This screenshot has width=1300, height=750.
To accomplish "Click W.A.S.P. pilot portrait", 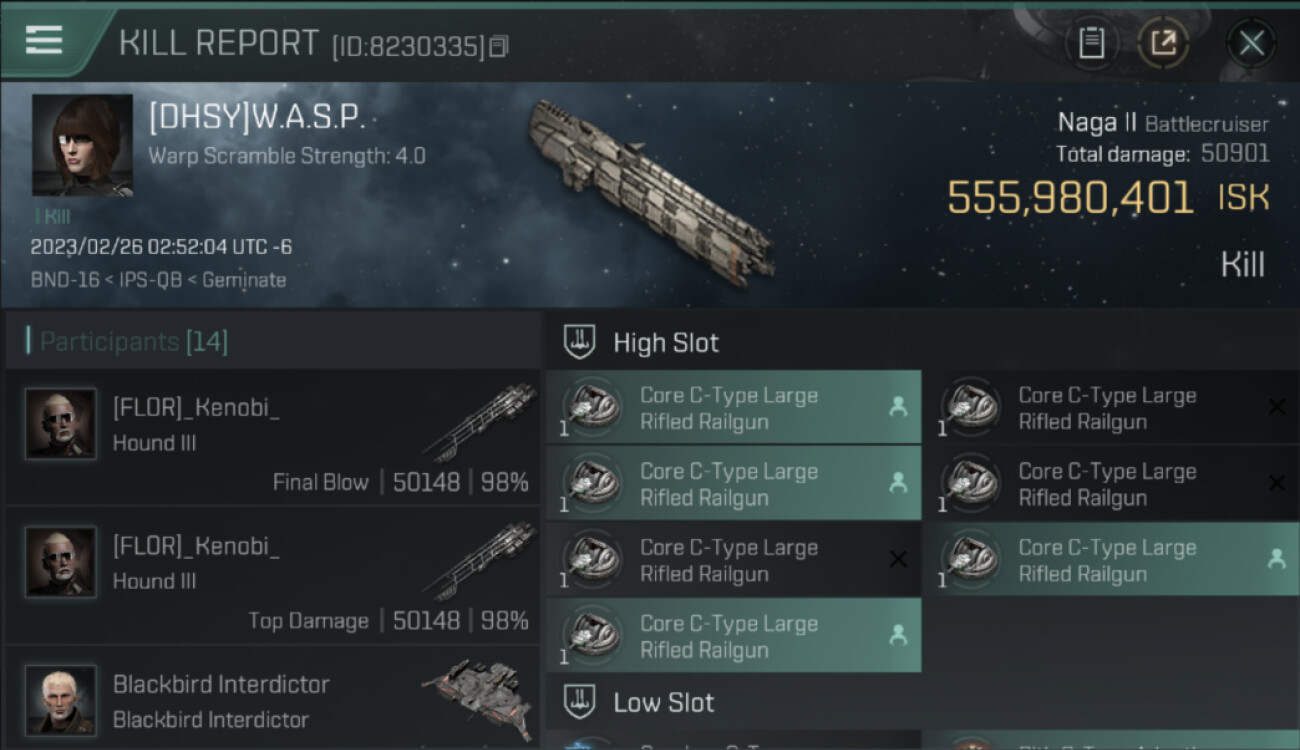I will tap(82, 145).
